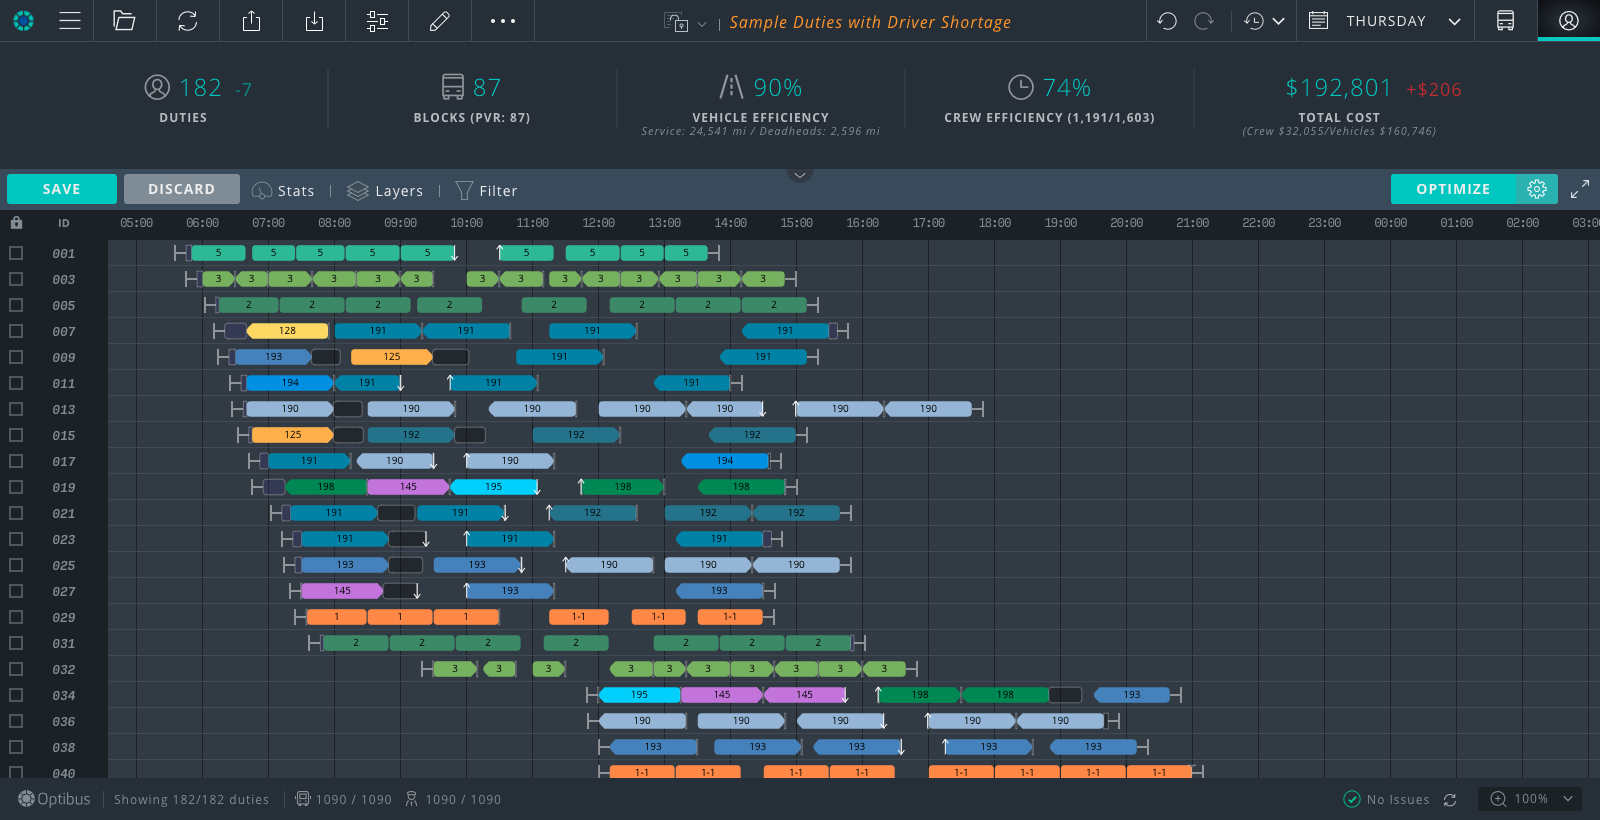Check the box next to duty 034
The height and width of the screenshot is (820, 1600).
pos(16,695)
